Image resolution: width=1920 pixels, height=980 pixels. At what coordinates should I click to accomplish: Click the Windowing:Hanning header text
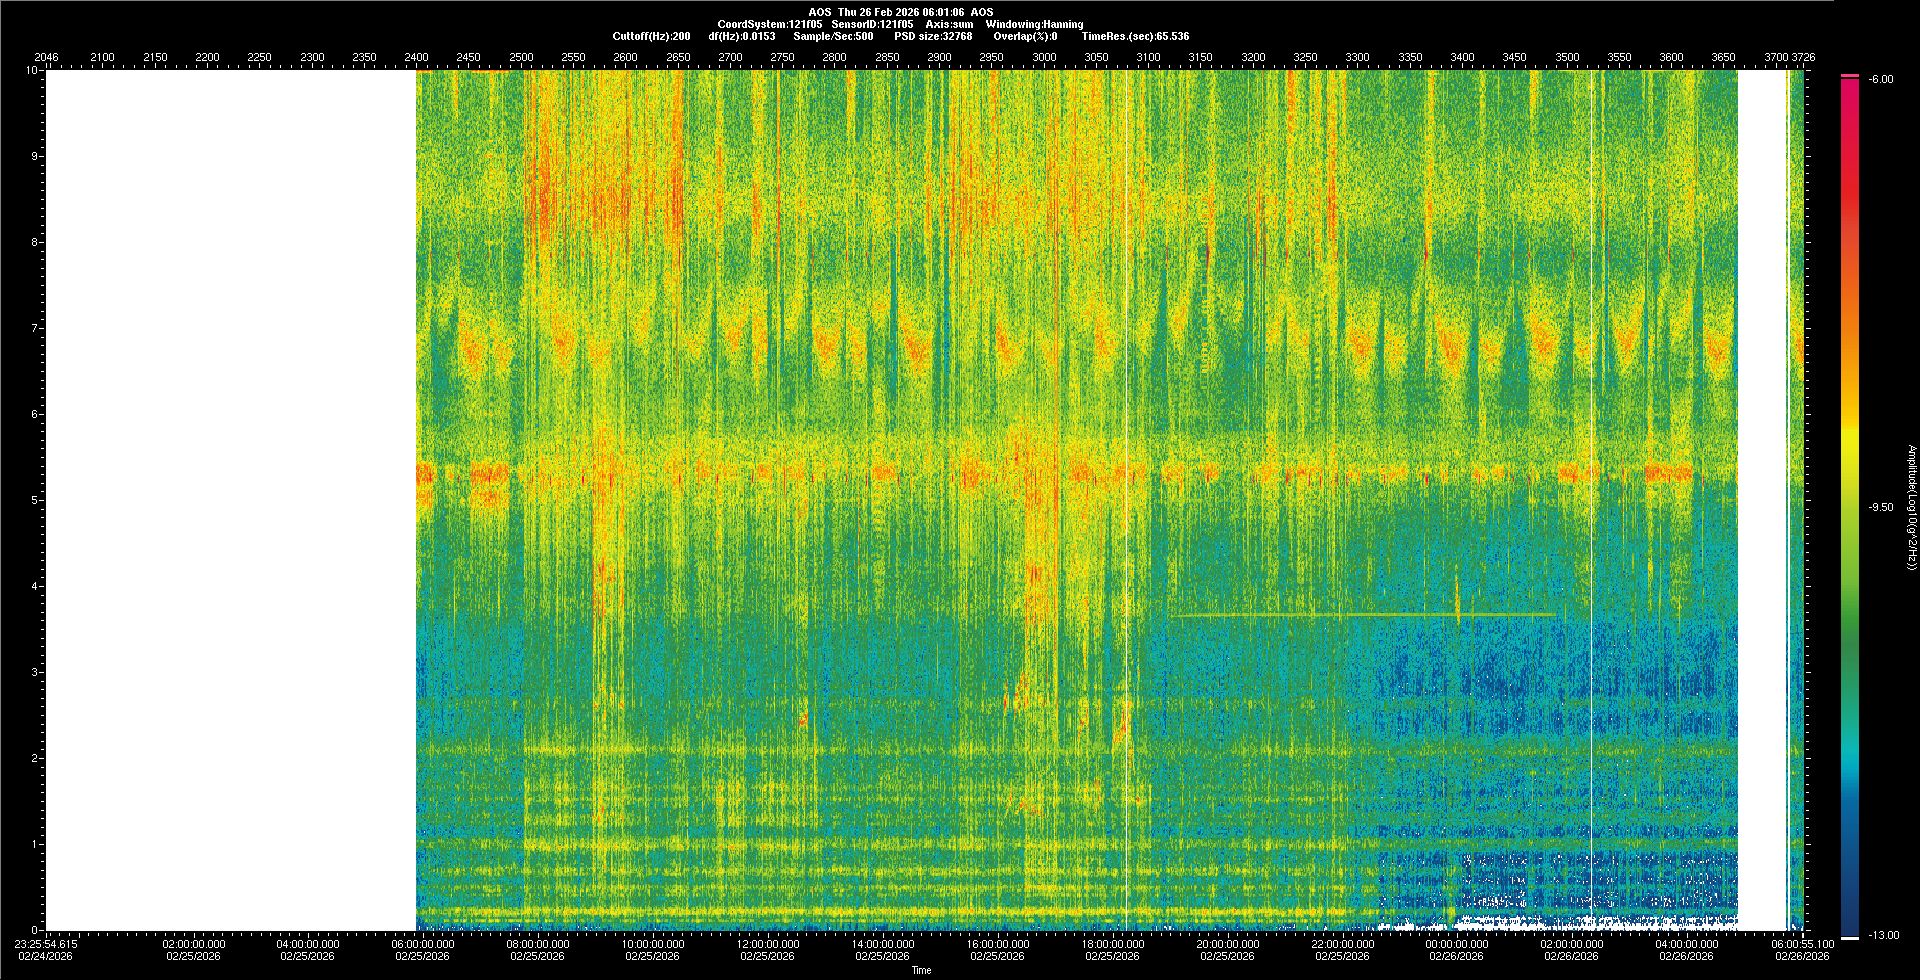(x=1034, y=24)
